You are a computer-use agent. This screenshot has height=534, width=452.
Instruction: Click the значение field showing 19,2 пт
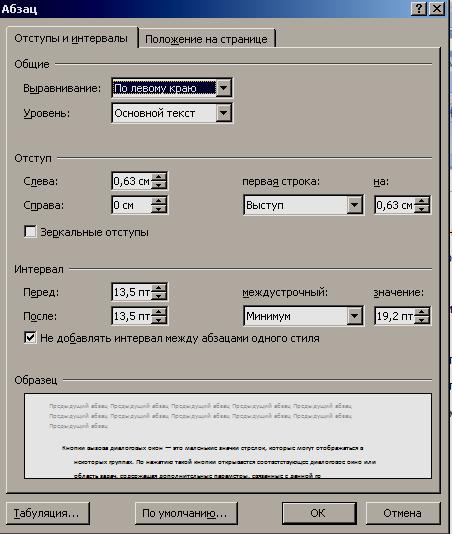pyautogui.click(x=395, y=316)
